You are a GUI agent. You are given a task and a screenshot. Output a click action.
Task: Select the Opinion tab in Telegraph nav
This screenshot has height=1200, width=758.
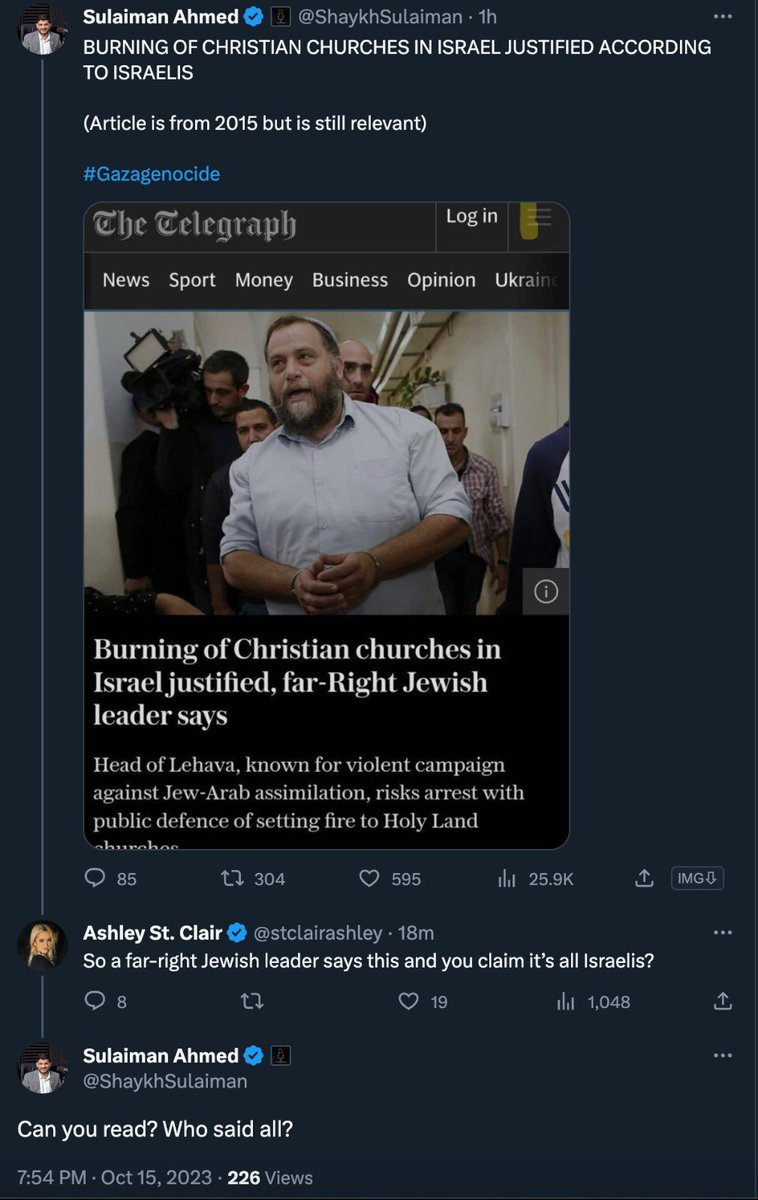440,281
